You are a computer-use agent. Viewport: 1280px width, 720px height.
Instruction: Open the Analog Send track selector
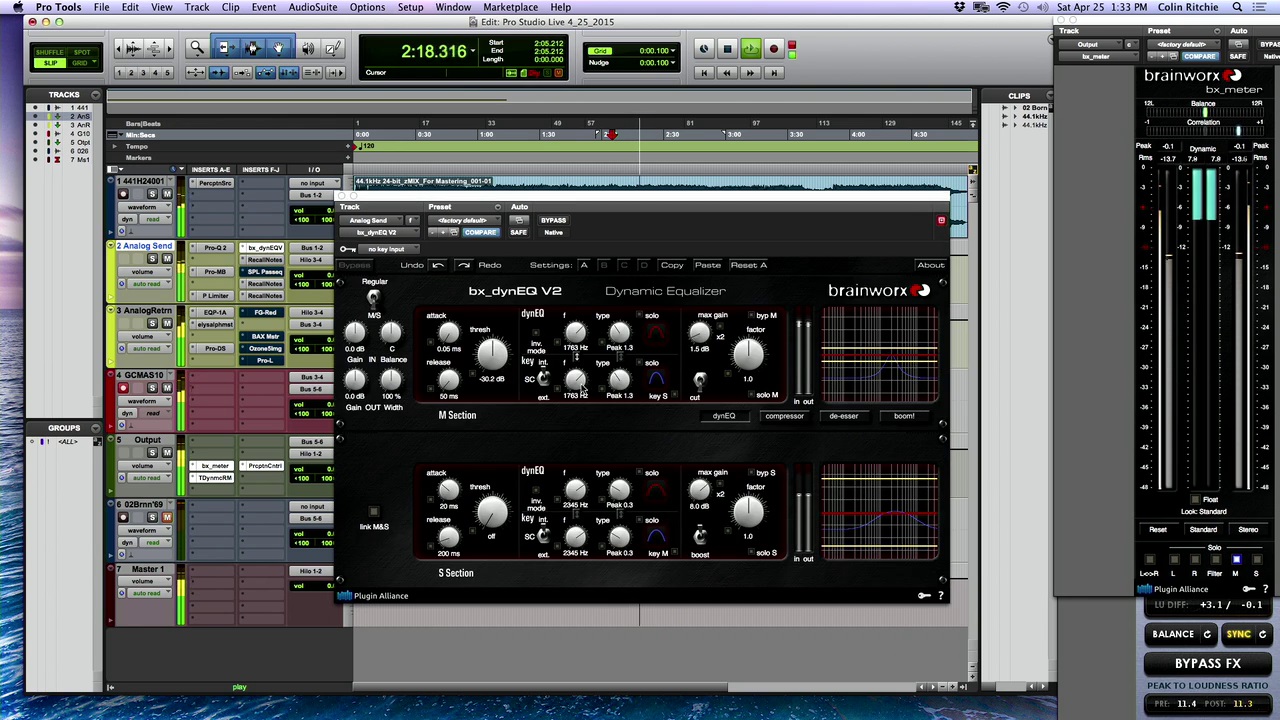click(x=369, y=220)
